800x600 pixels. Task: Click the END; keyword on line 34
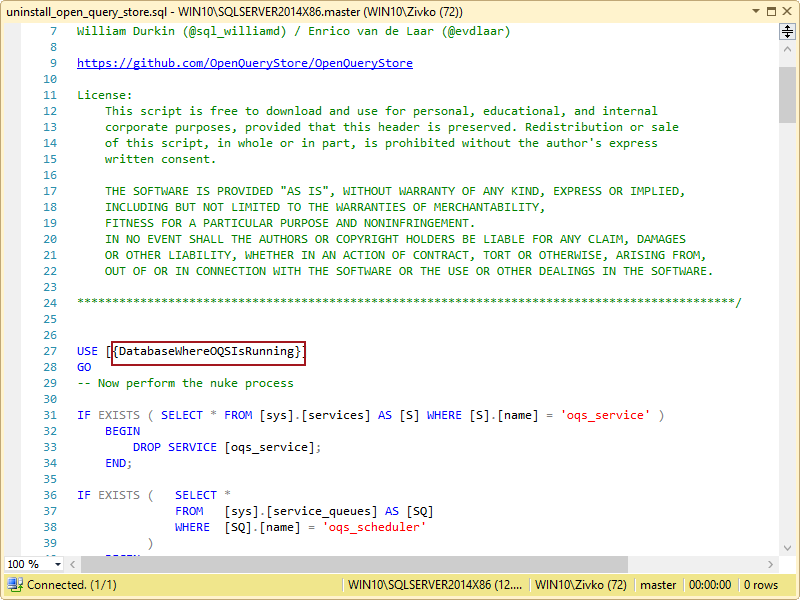point(118,463)
